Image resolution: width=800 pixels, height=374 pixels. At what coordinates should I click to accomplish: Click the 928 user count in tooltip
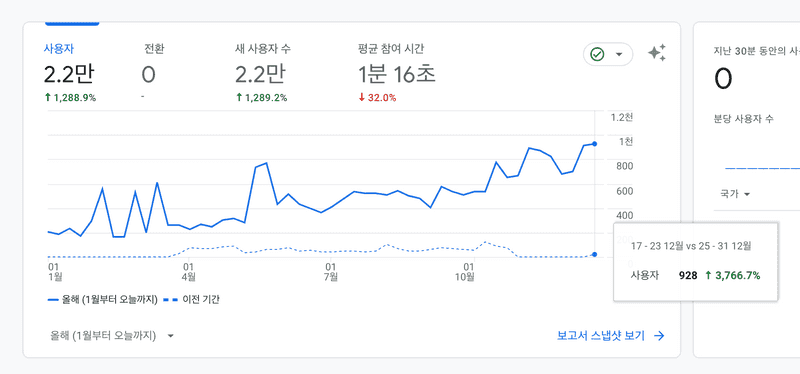point(688,276)
